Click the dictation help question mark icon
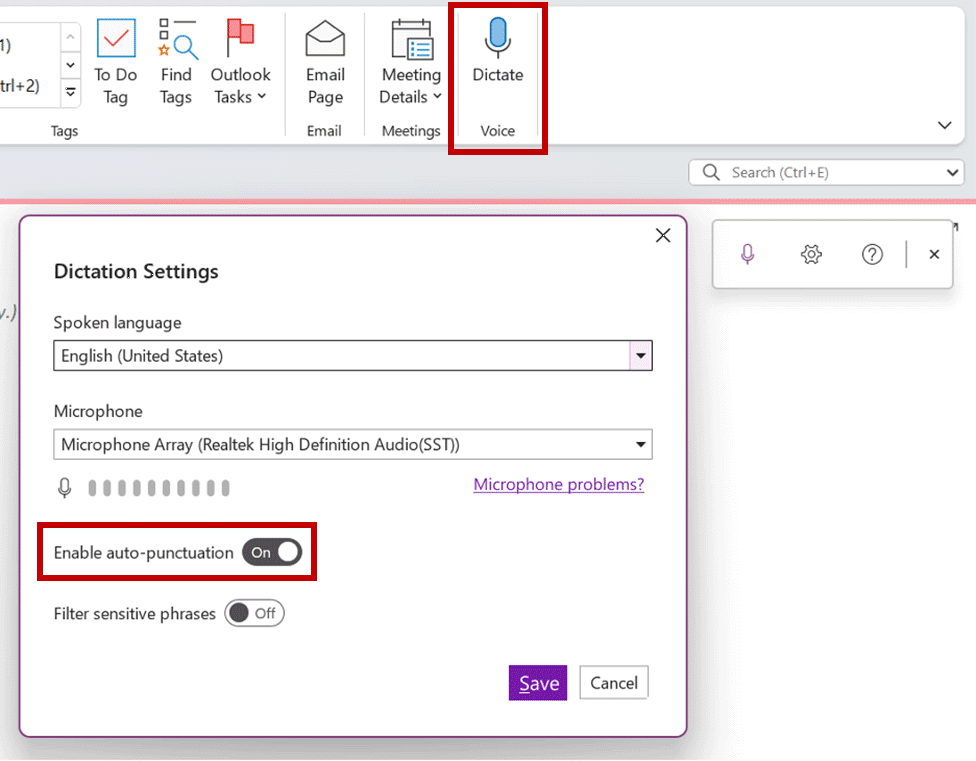 point(872,254)
